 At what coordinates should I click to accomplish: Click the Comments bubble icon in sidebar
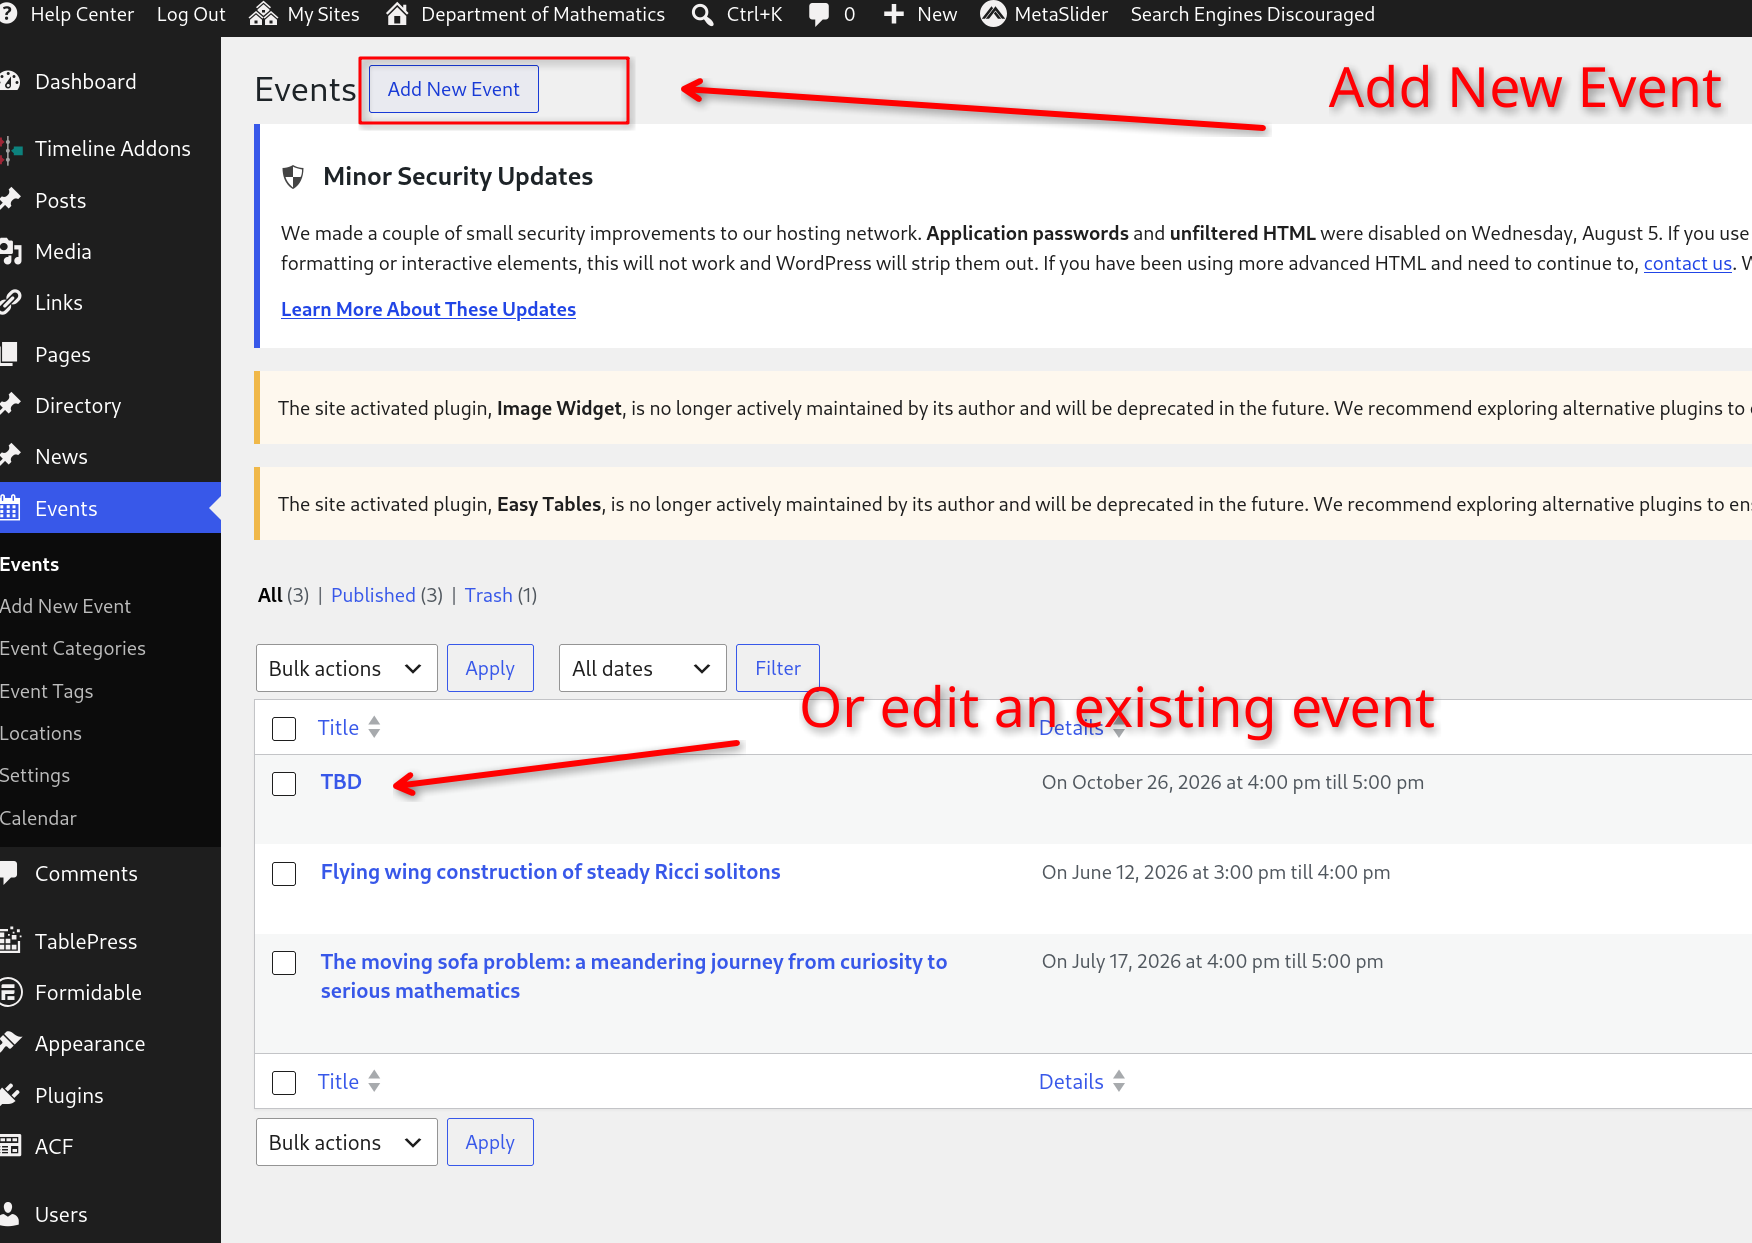[x=9, y=873]
